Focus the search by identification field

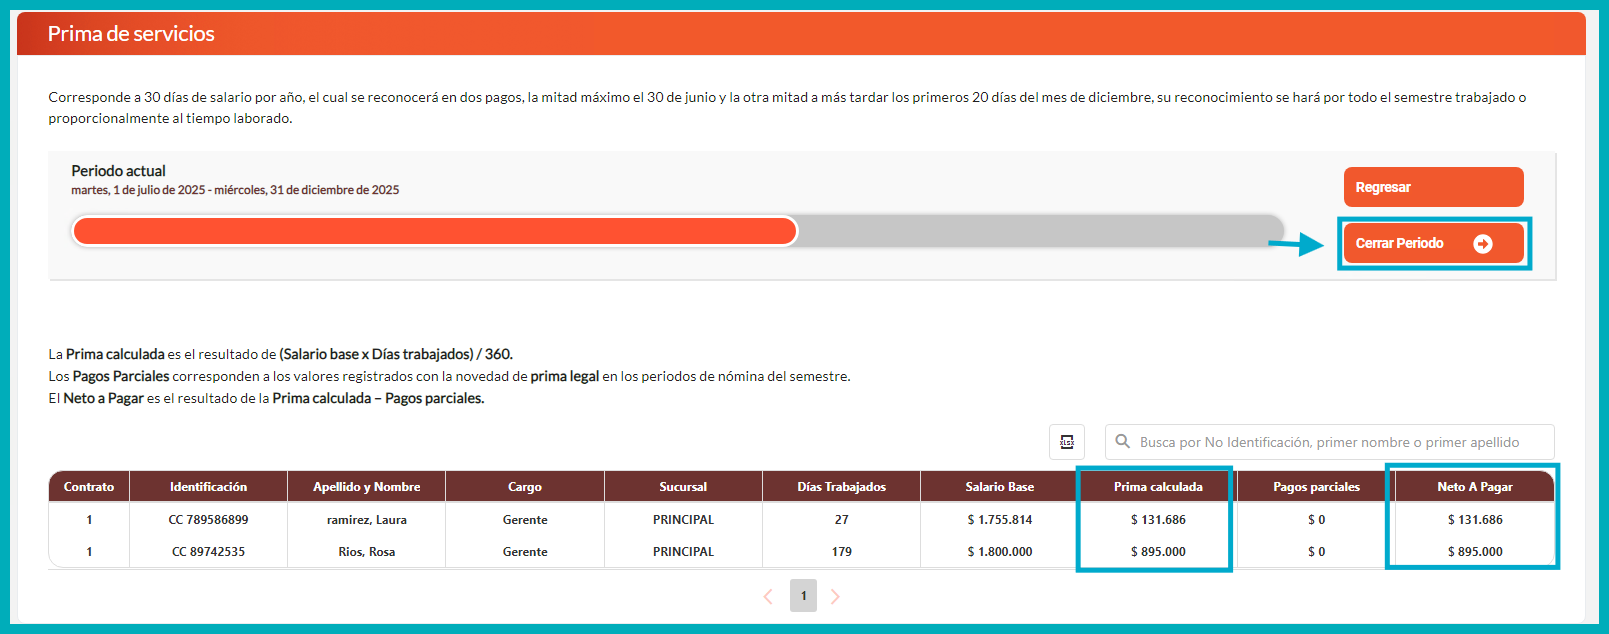pyautogui.click(x=1329, y=442)
